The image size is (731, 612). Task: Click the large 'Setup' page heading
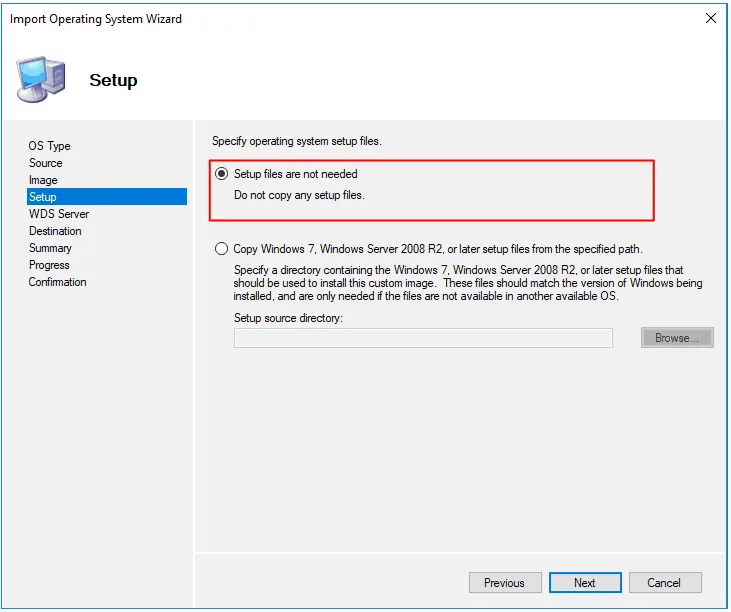[113, 80]
